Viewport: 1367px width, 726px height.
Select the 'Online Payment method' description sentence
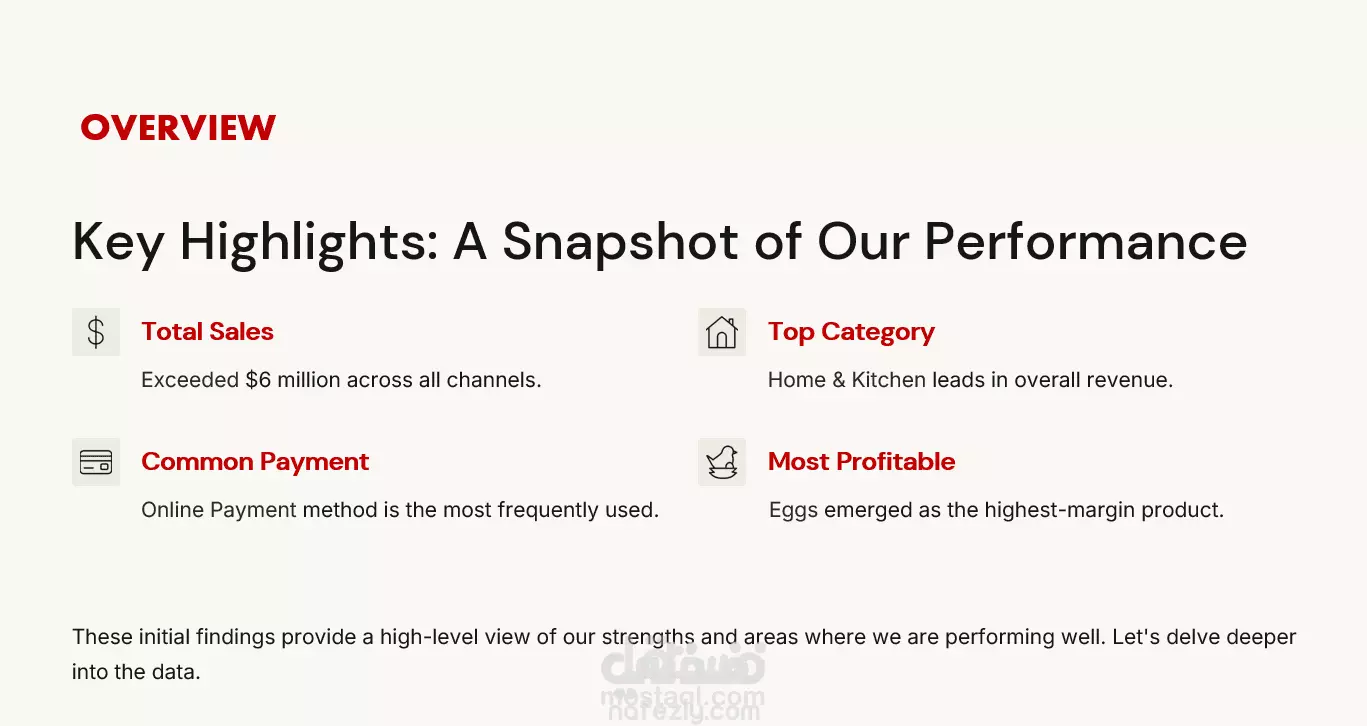[x=400, y=510]
